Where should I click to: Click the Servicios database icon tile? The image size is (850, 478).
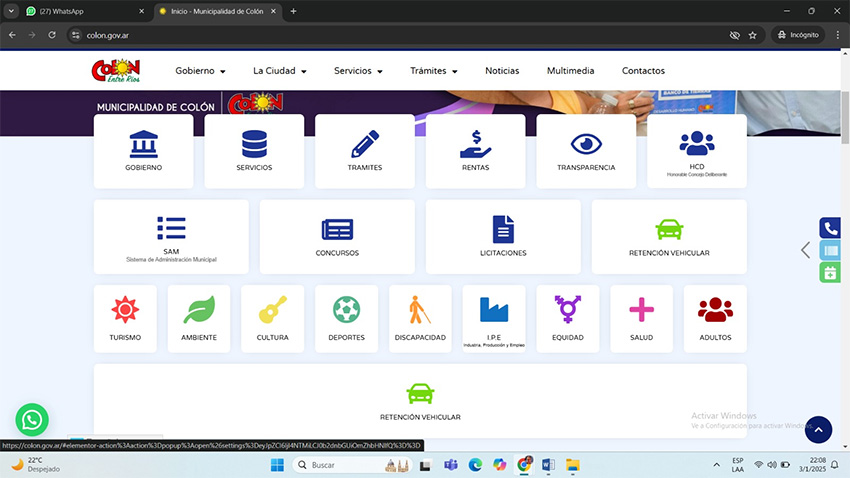point(254,150)
